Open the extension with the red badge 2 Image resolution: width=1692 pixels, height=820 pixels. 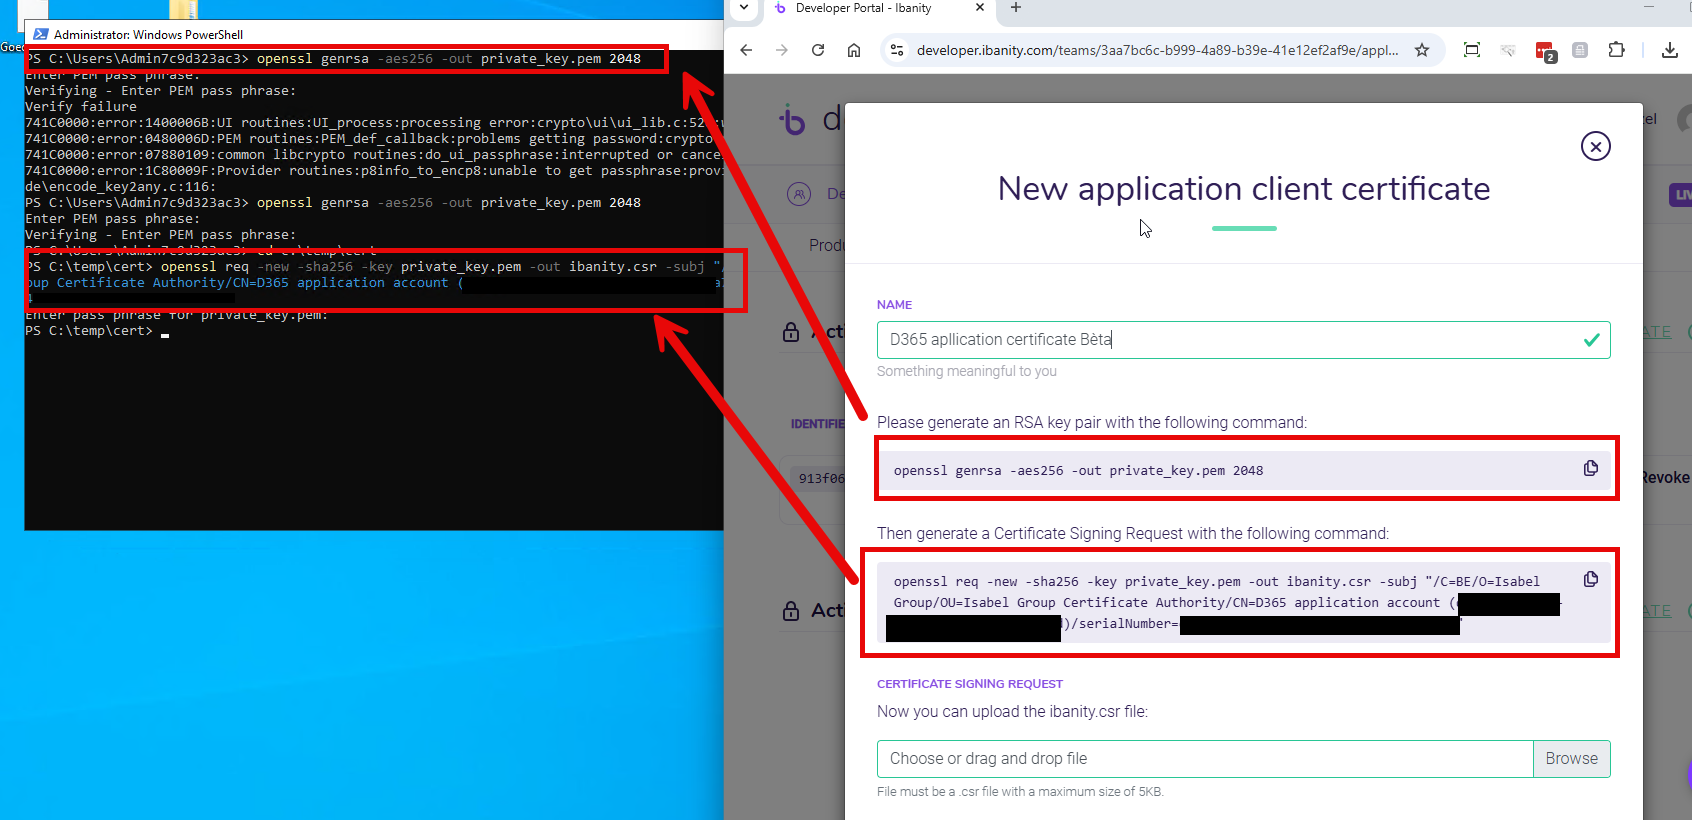[x=1545, y=51]
